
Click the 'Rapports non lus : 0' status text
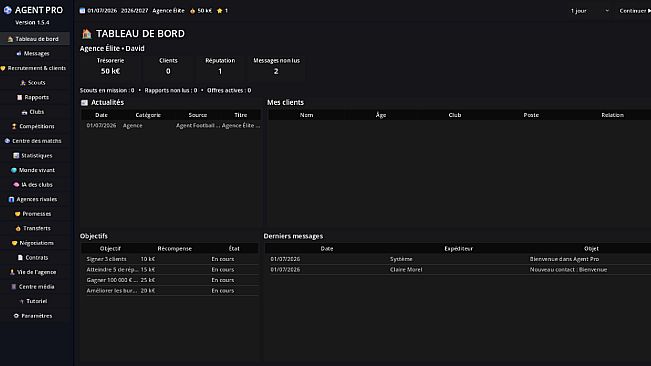click(171, 90)
